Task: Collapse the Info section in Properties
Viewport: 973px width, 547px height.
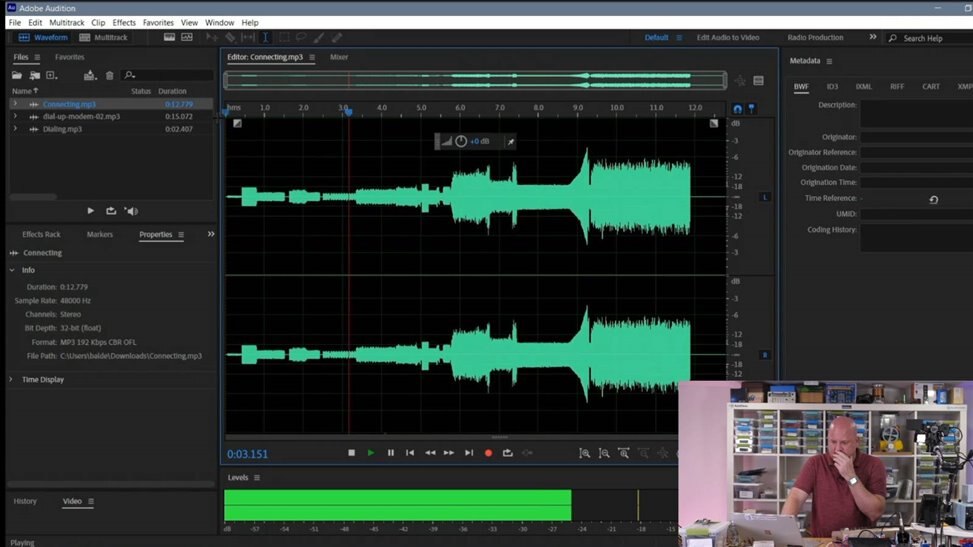Action: (12, 270)
